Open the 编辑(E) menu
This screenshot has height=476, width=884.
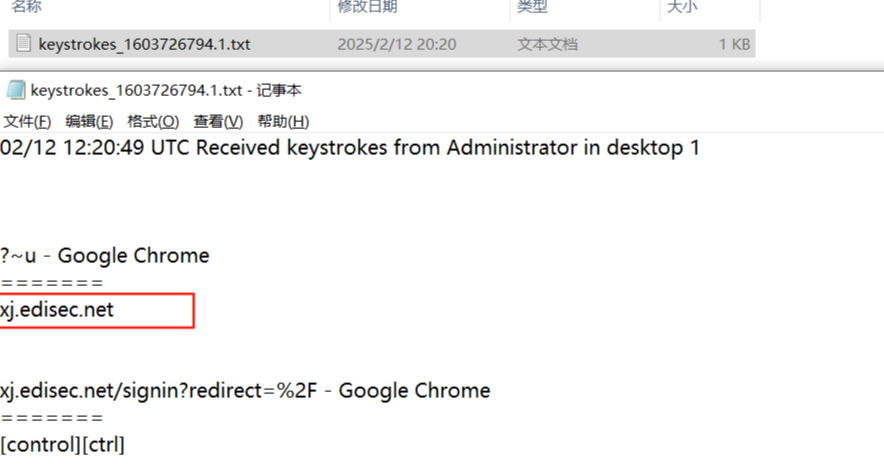pos(88,121)
